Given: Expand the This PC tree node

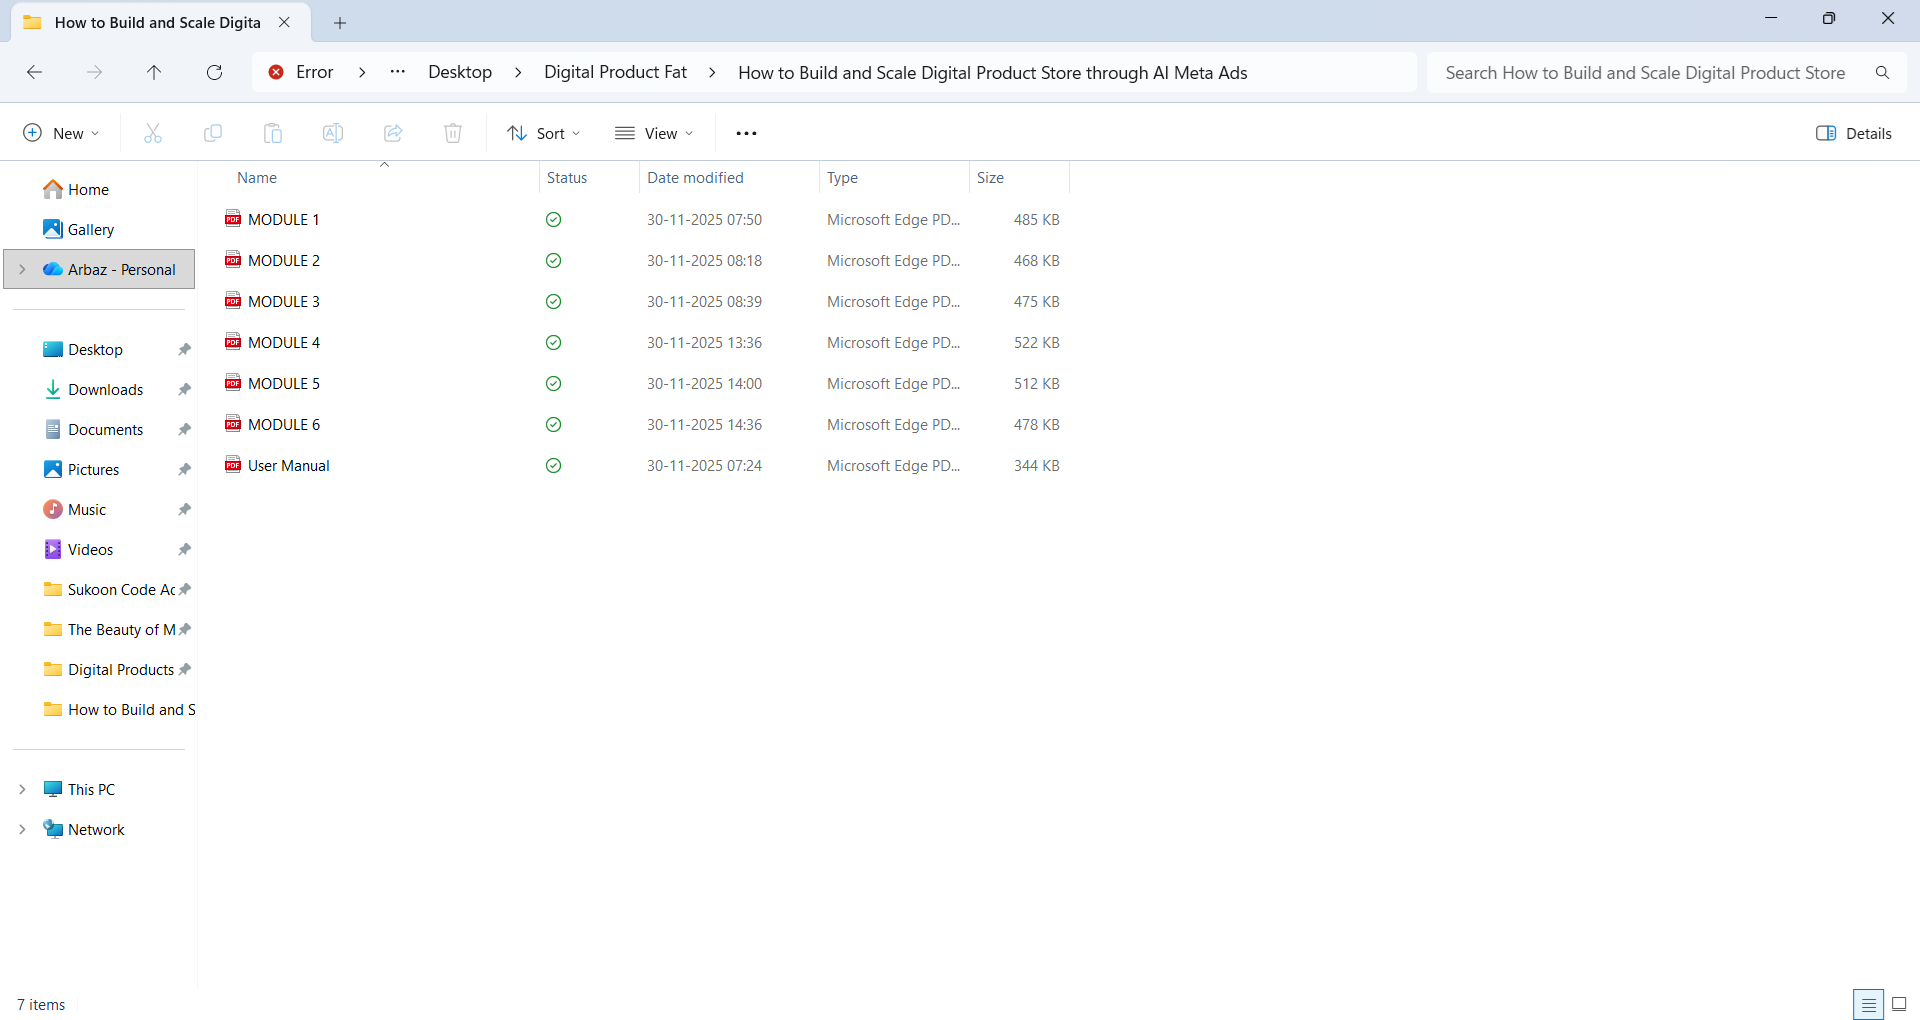Looking at the screenshot, I should coord(22,789).
